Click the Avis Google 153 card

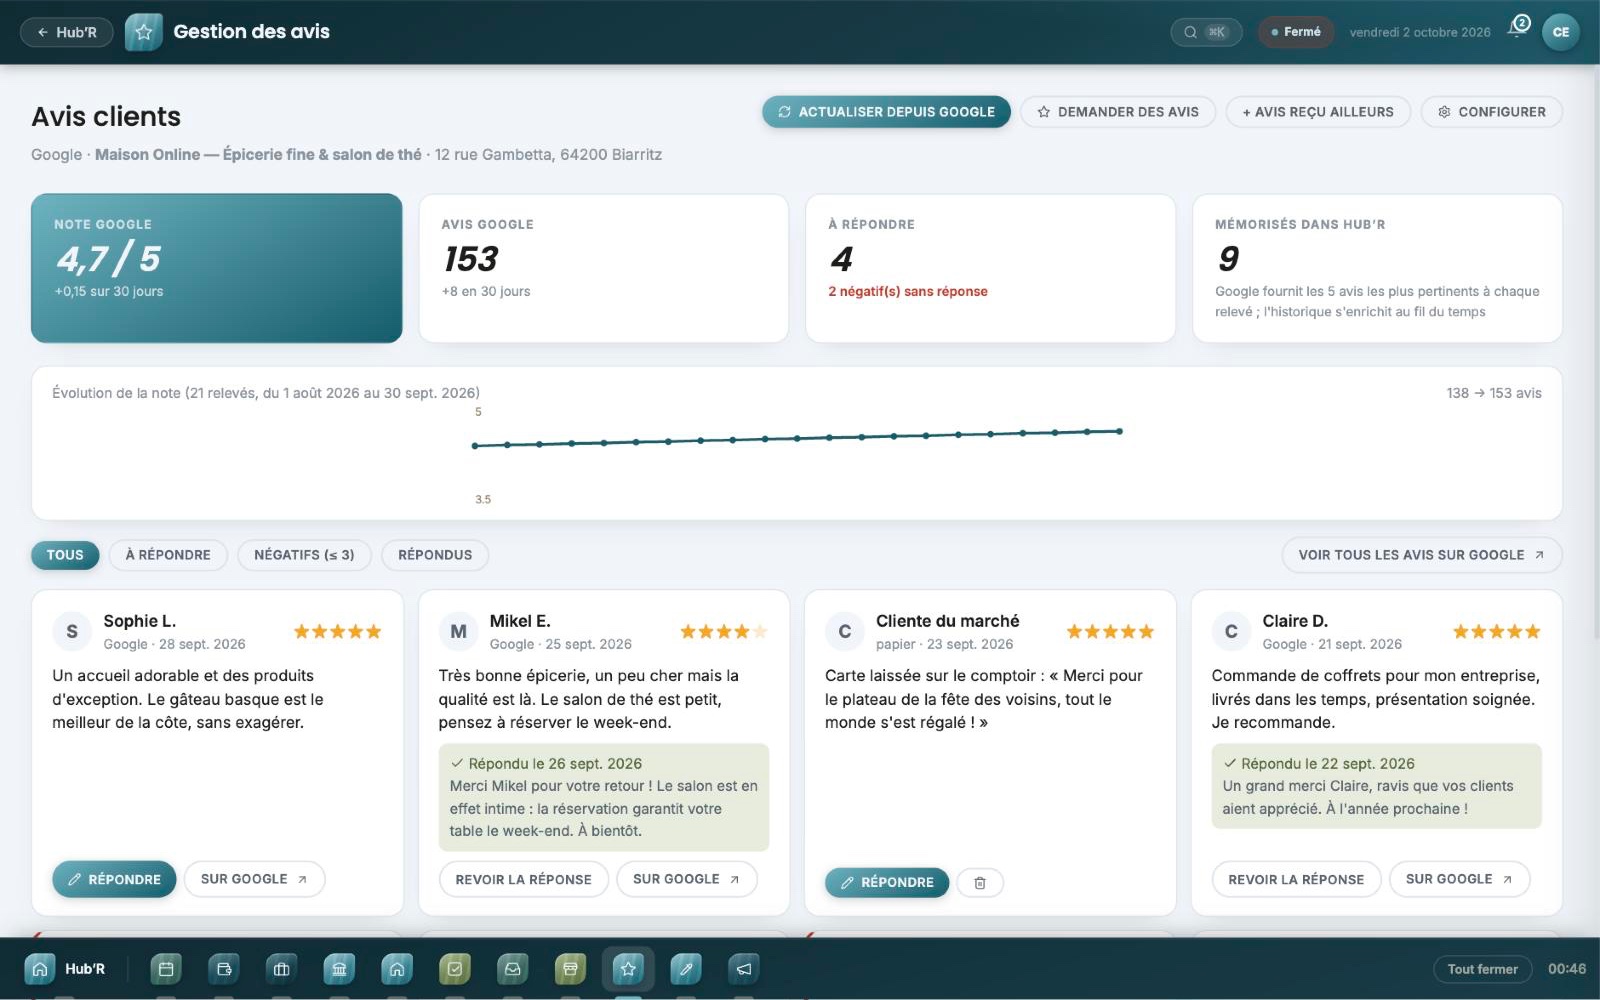point(603,268)
